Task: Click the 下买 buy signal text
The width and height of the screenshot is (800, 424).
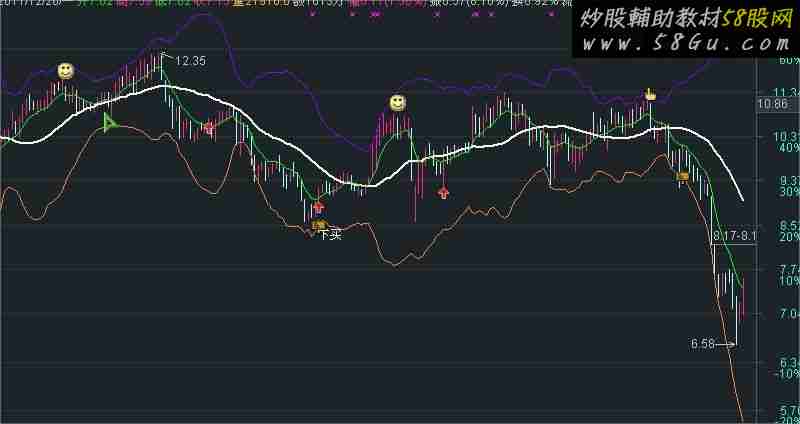Action: tap(331, 236)
